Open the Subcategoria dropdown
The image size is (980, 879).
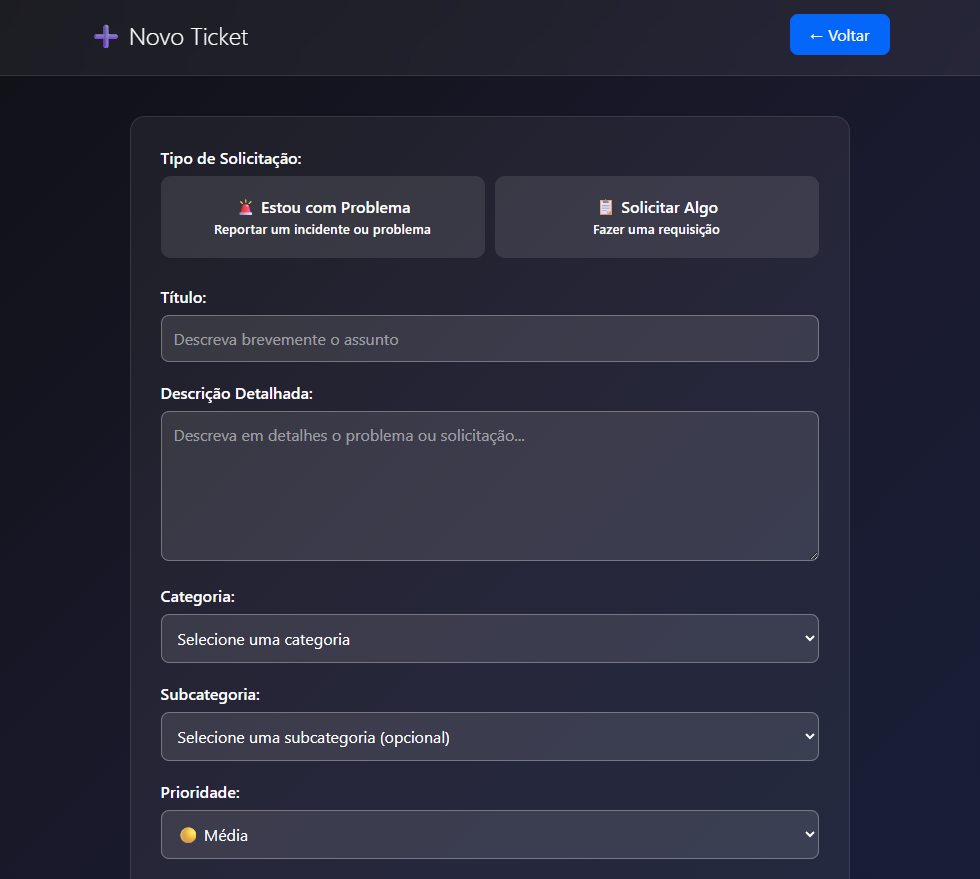click(489, 736)
